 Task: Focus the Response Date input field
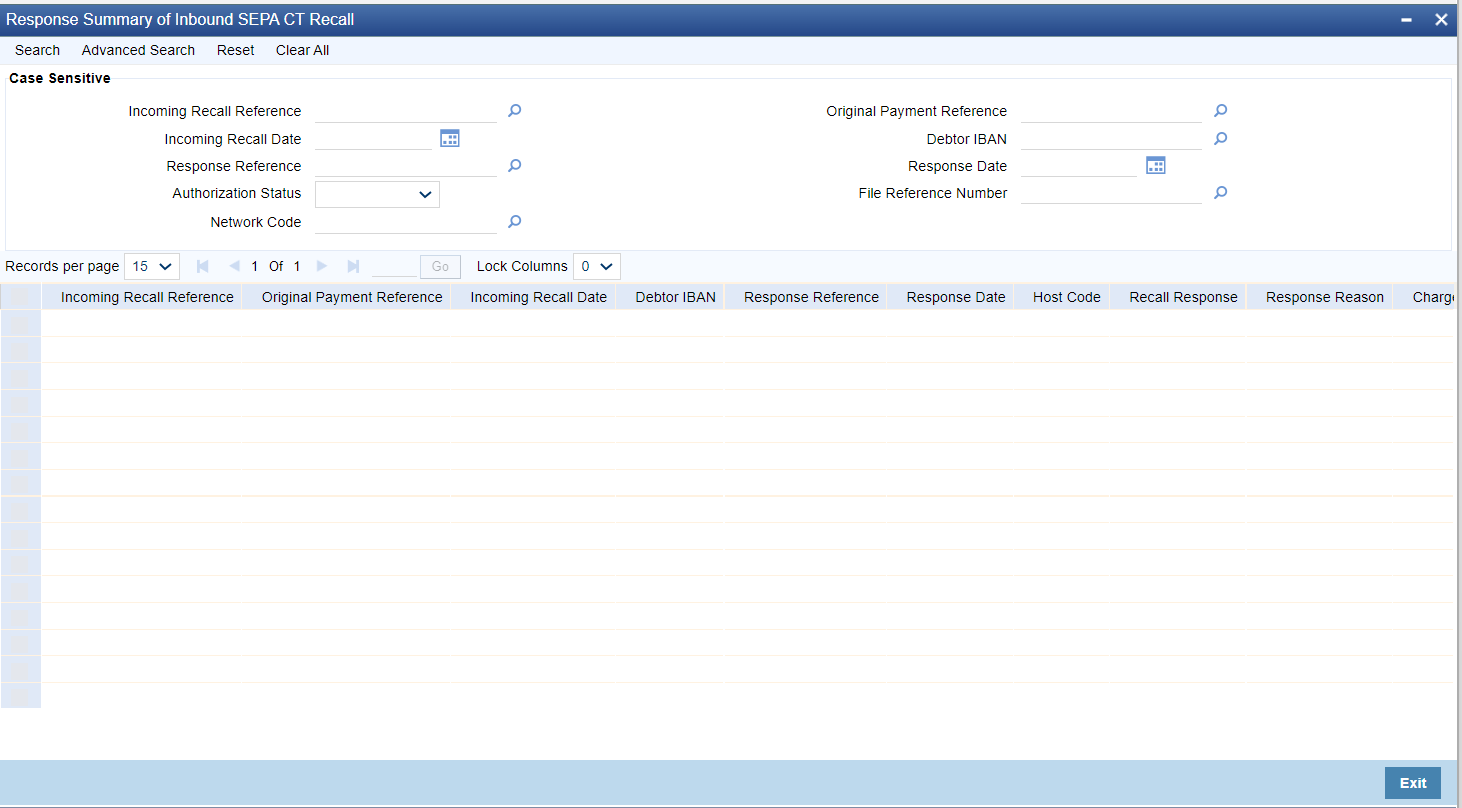1079,166
